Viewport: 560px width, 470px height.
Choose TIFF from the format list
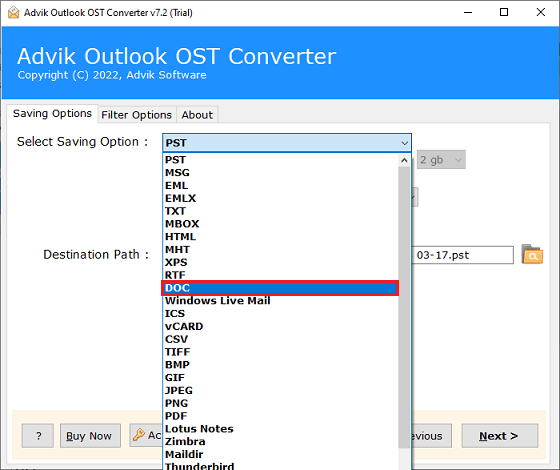[x=281, y=352]
